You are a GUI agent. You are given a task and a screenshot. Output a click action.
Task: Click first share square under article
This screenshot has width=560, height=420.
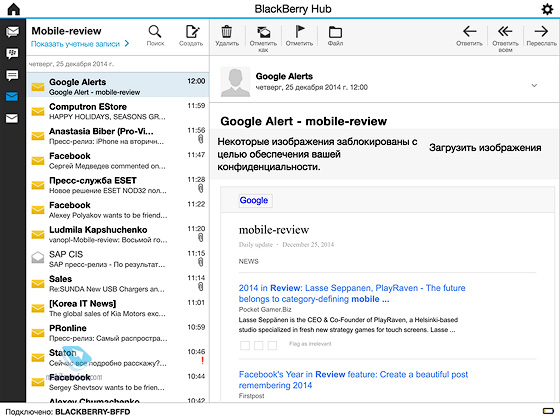point(245,345)
